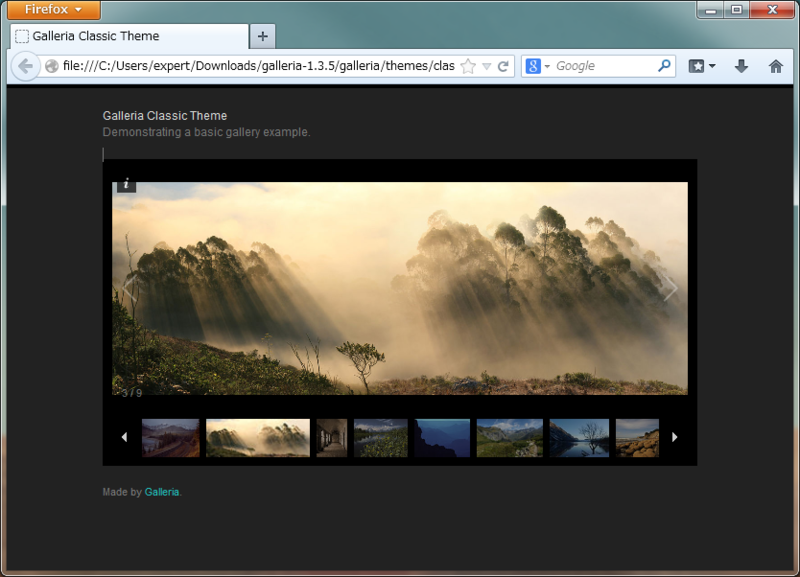Open the Downloads arrow button

pyautogui.click(x=741, y=66)
